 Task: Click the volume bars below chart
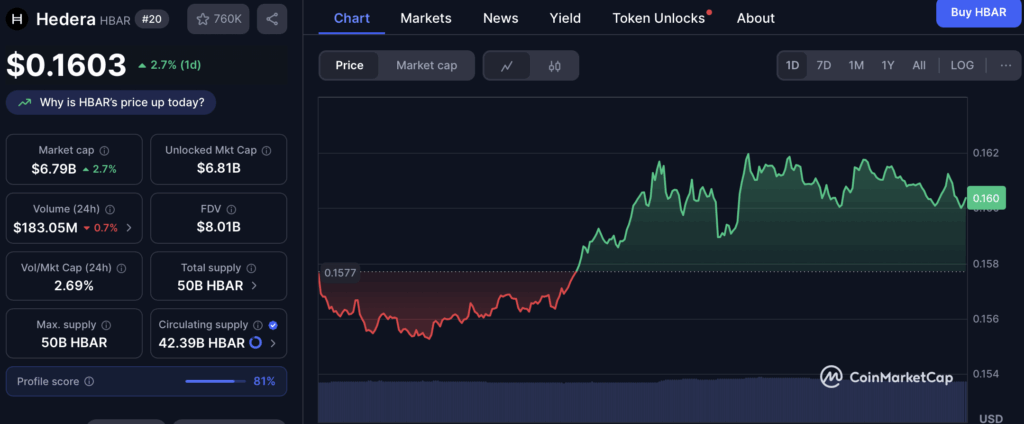tap(643, 400)
